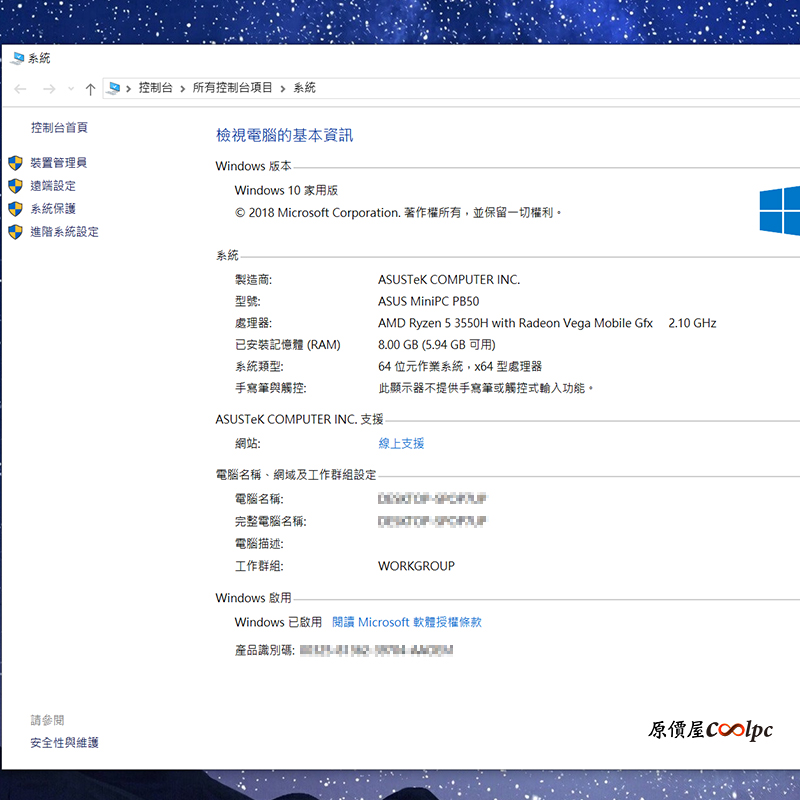Viewport: 800px width, 800px height.
Task: Open 控制台首頁 link in sidebar
Action: pos(59,128)
